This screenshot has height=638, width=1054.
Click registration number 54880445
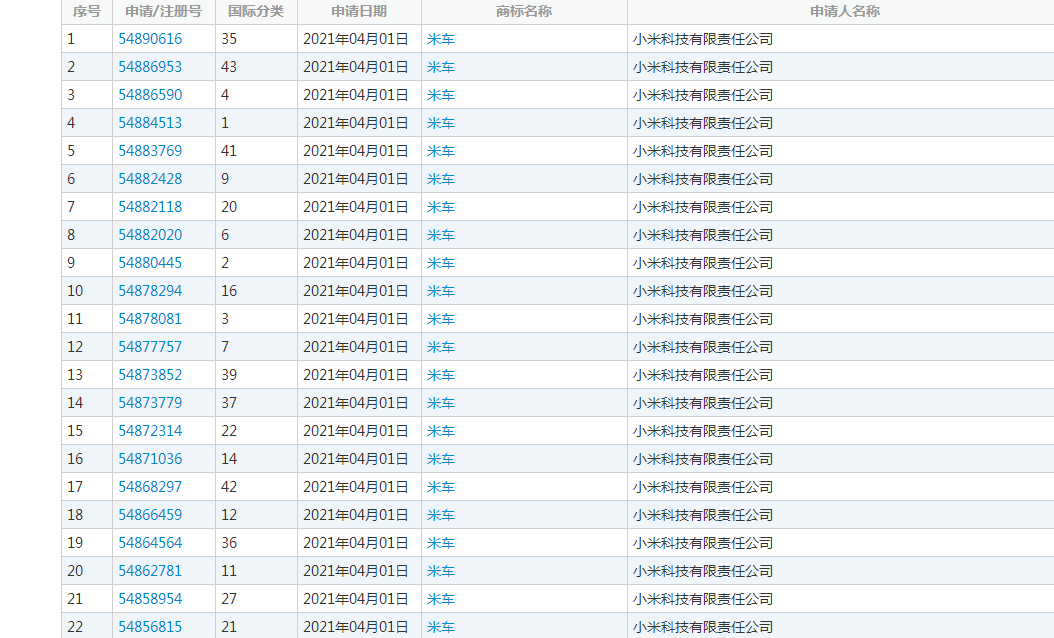(150, 263)
